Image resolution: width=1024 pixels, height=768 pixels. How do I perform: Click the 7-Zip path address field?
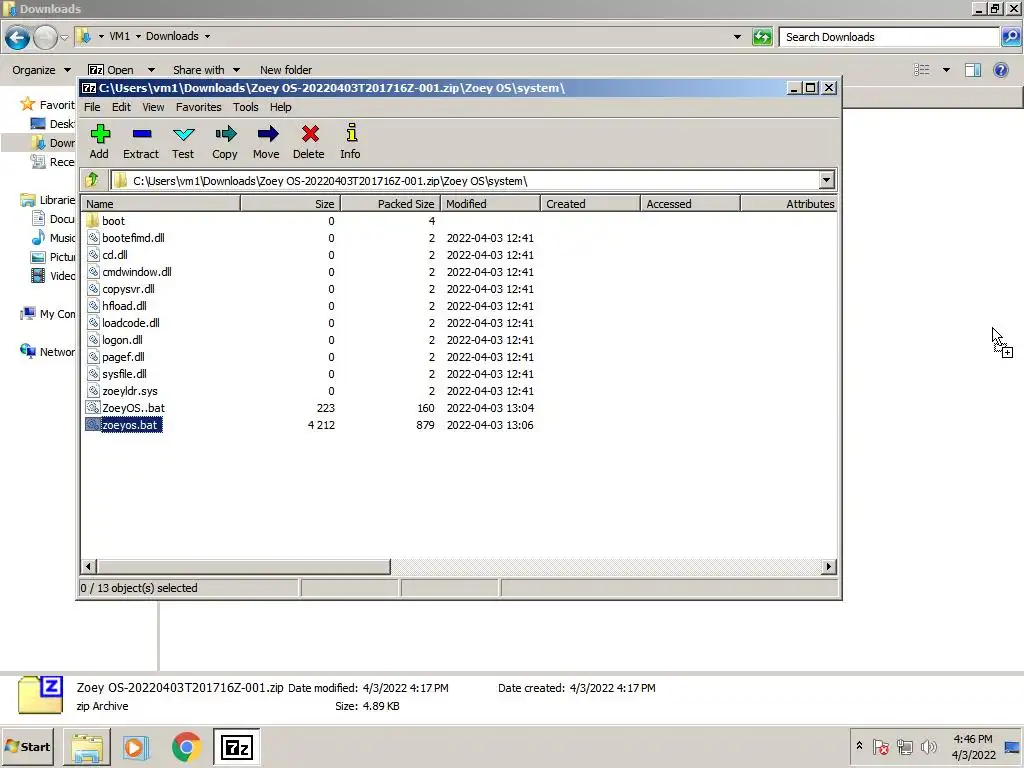(464, 181)
